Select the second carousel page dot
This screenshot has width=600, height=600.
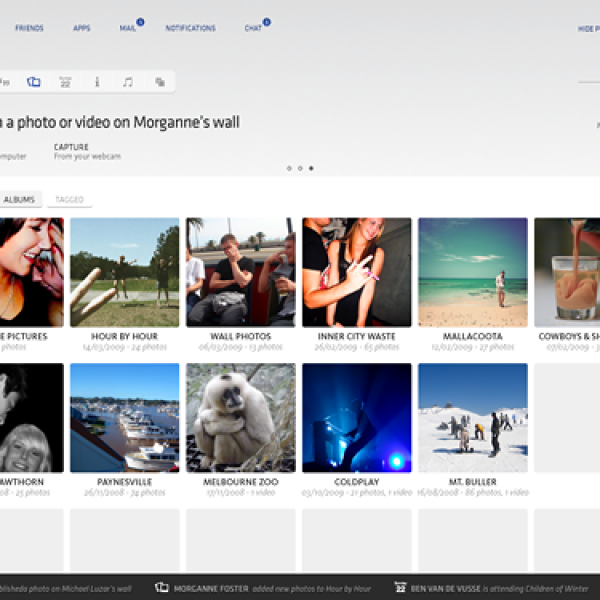click(300, 168)
